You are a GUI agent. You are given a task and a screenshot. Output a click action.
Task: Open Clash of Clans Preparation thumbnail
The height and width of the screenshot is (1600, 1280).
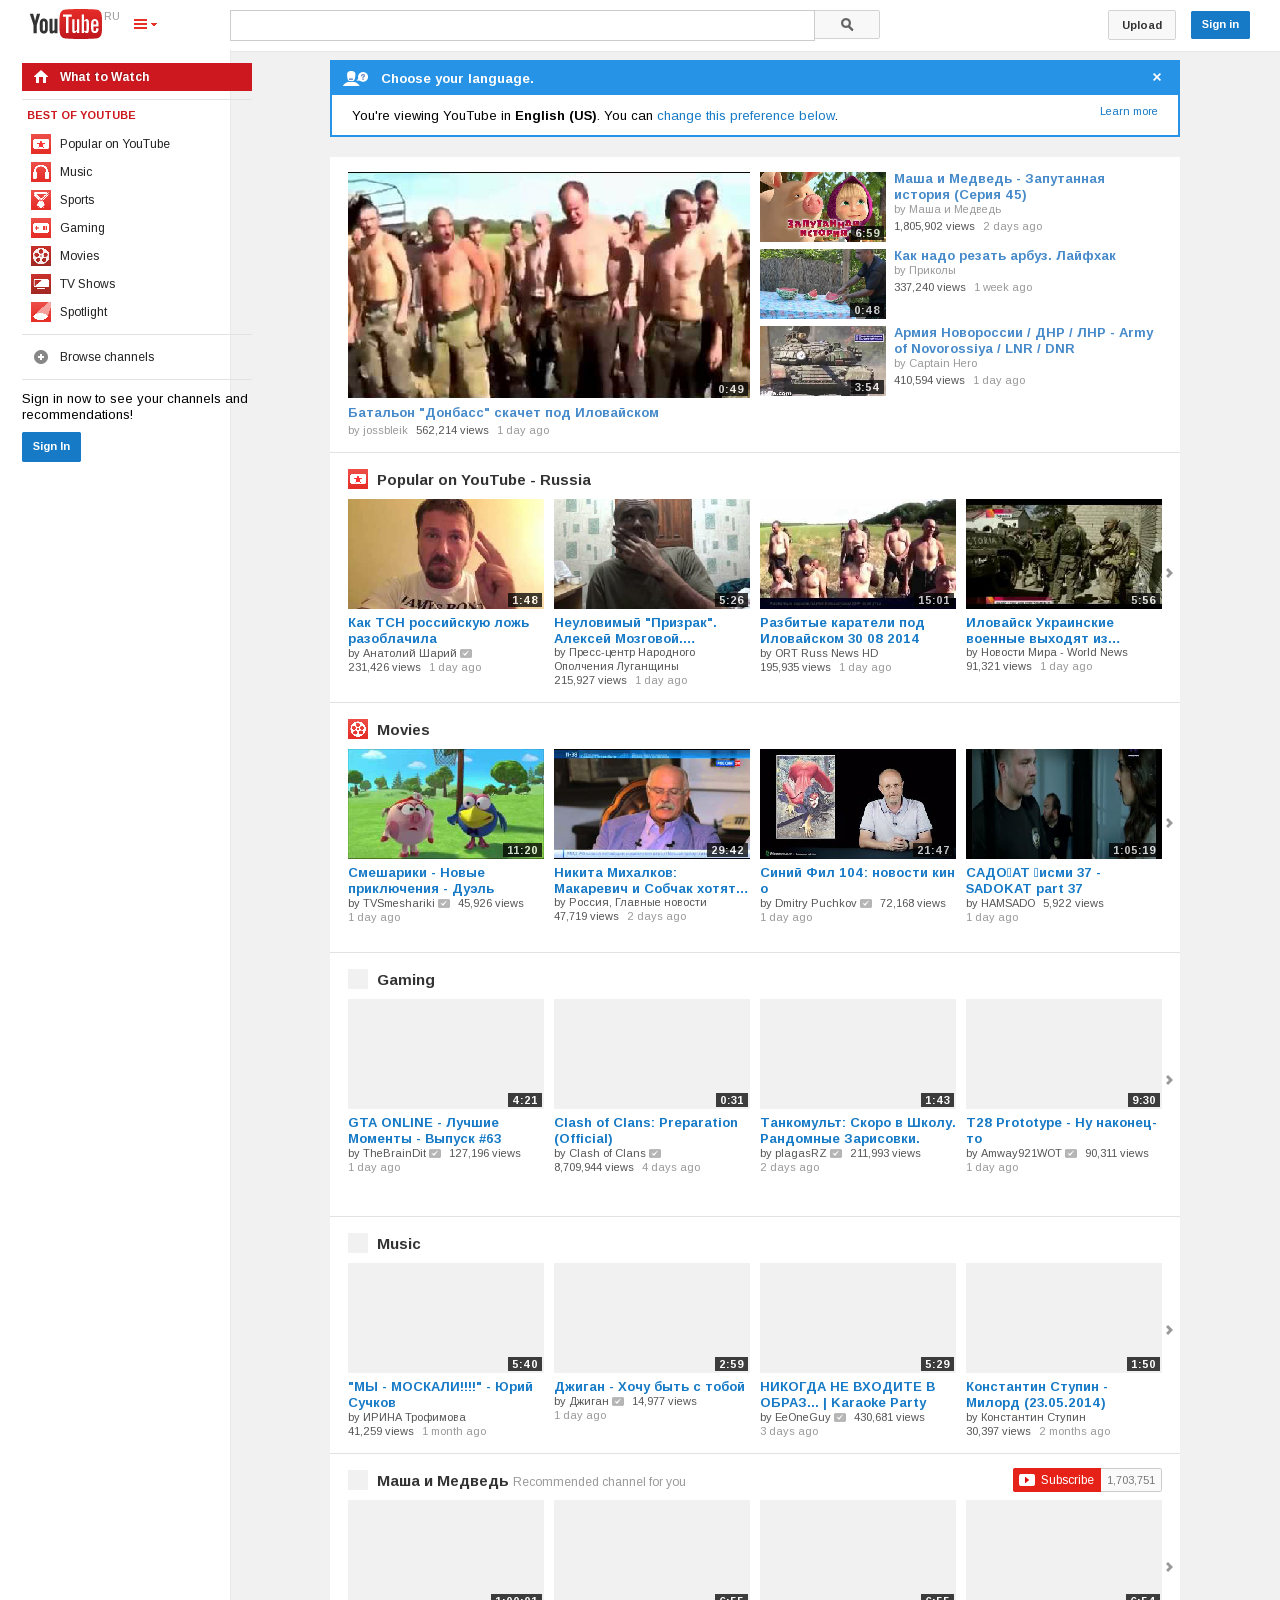click(x=652, y=1054)
